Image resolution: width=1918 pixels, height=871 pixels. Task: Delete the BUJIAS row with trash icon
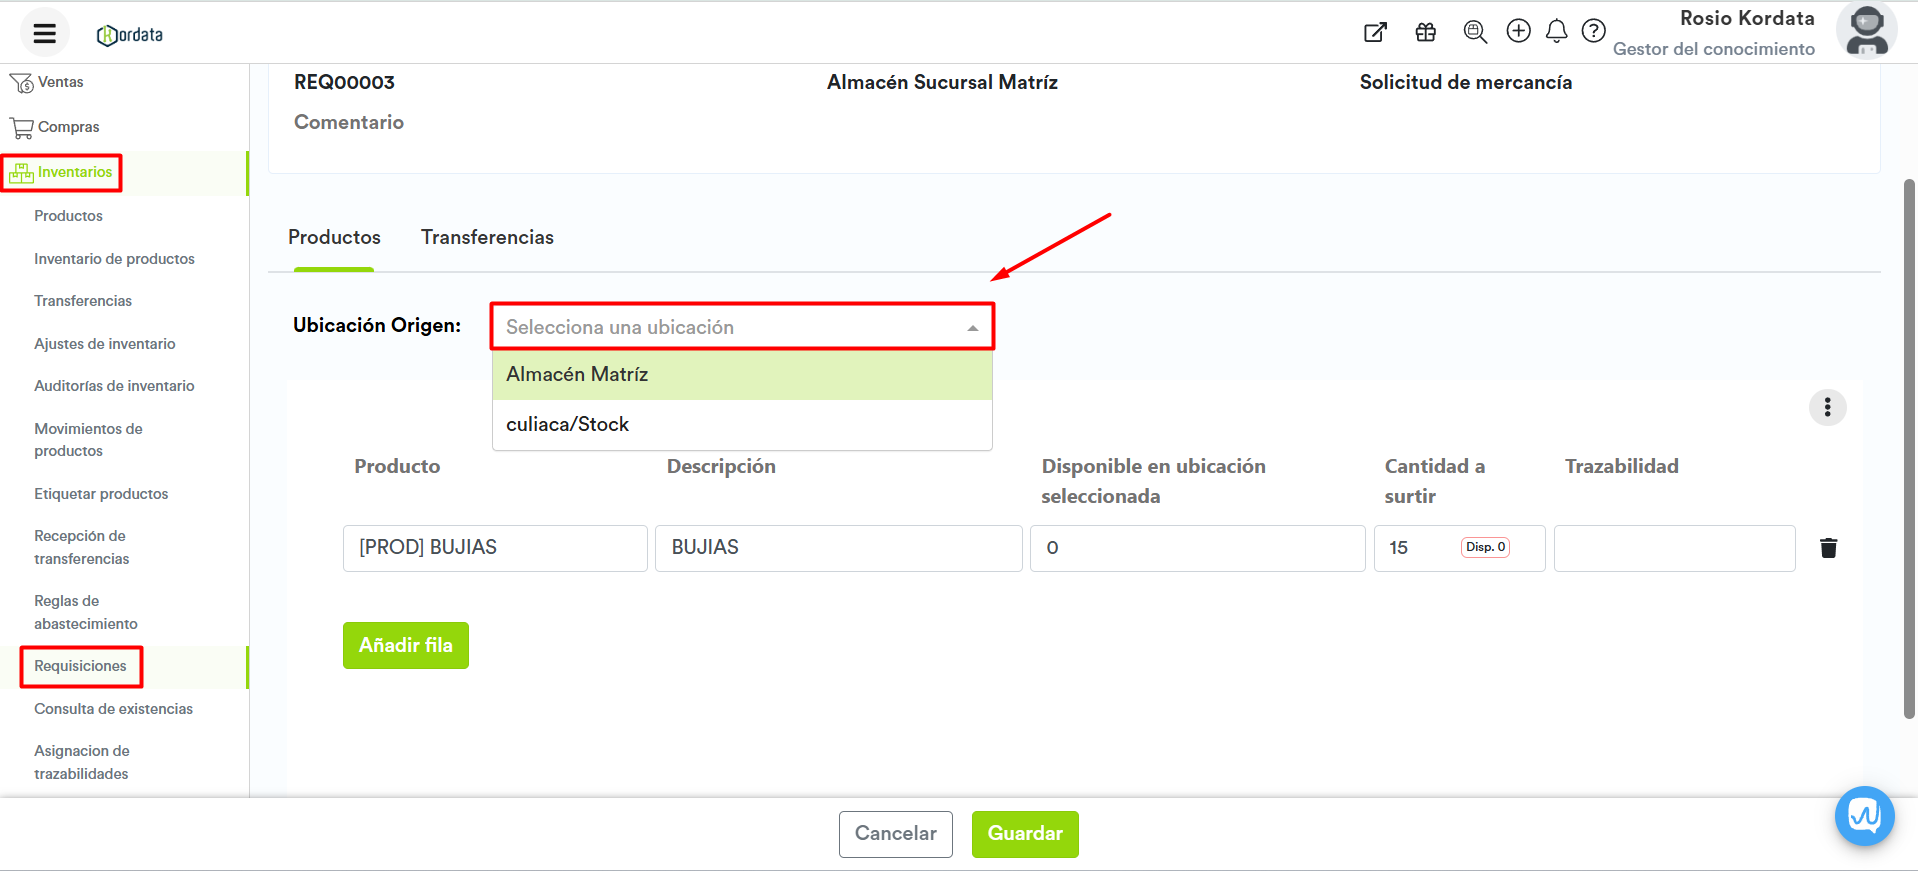tap(1828, 548)
